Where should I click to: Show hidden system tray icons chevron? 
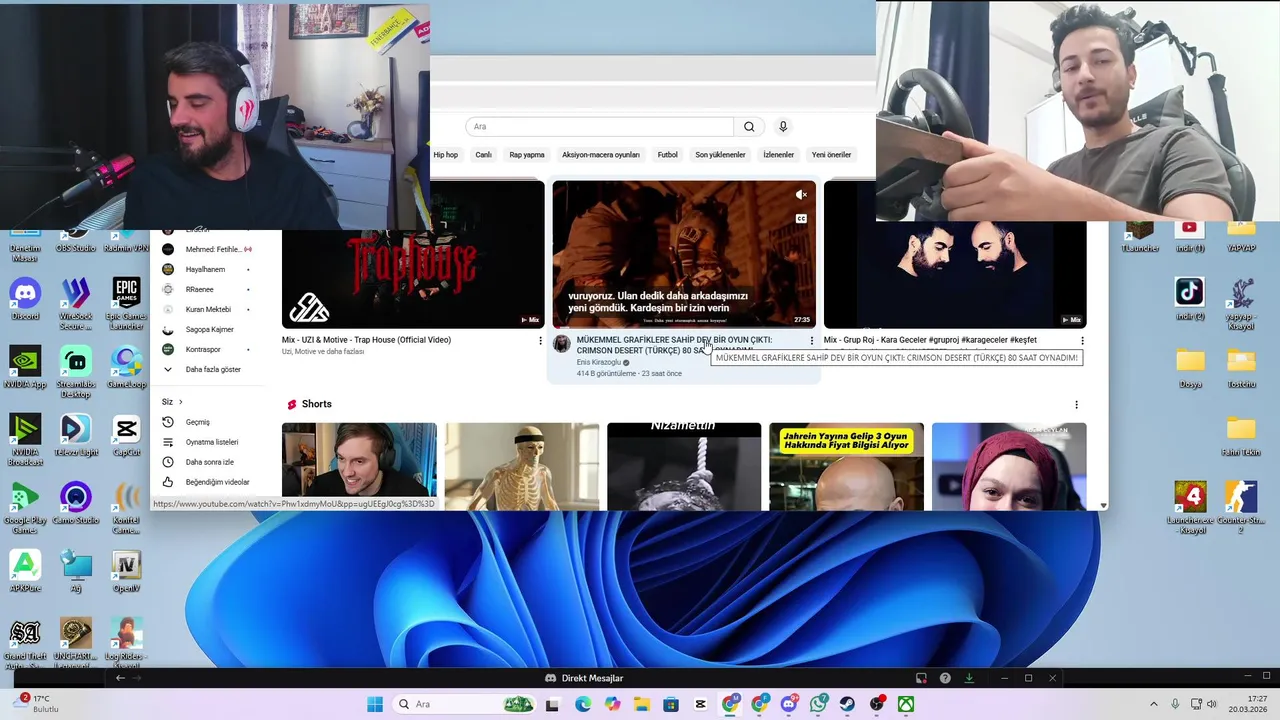click(1153, 704)
